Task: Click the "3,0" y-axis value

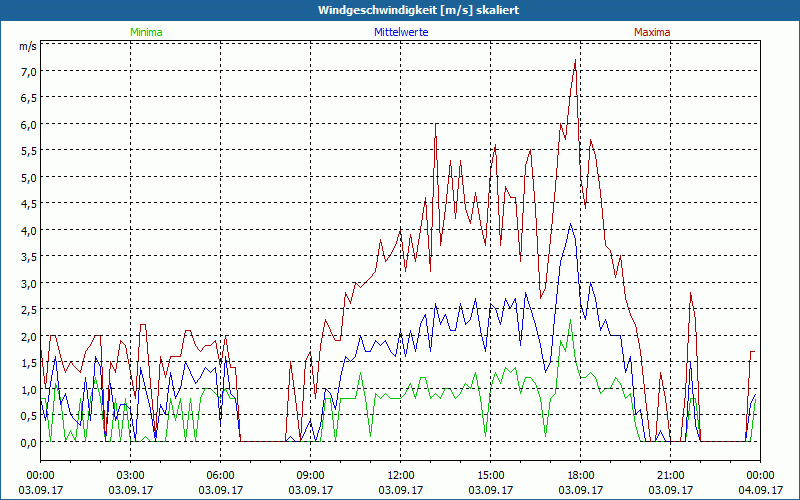Action: tap(28, 284)
